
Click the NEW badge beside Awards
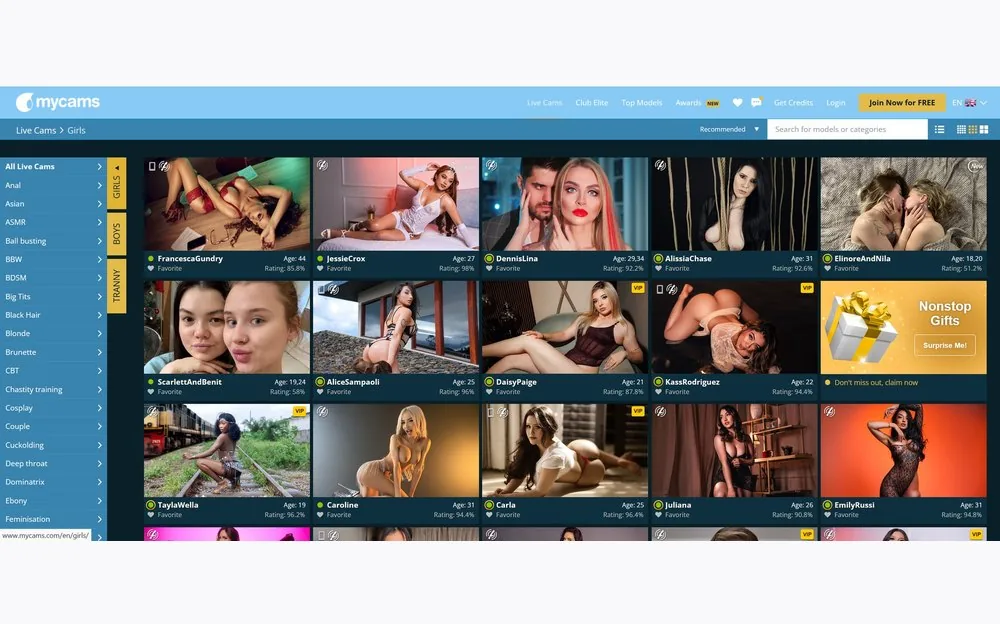[x=712, y=103]
